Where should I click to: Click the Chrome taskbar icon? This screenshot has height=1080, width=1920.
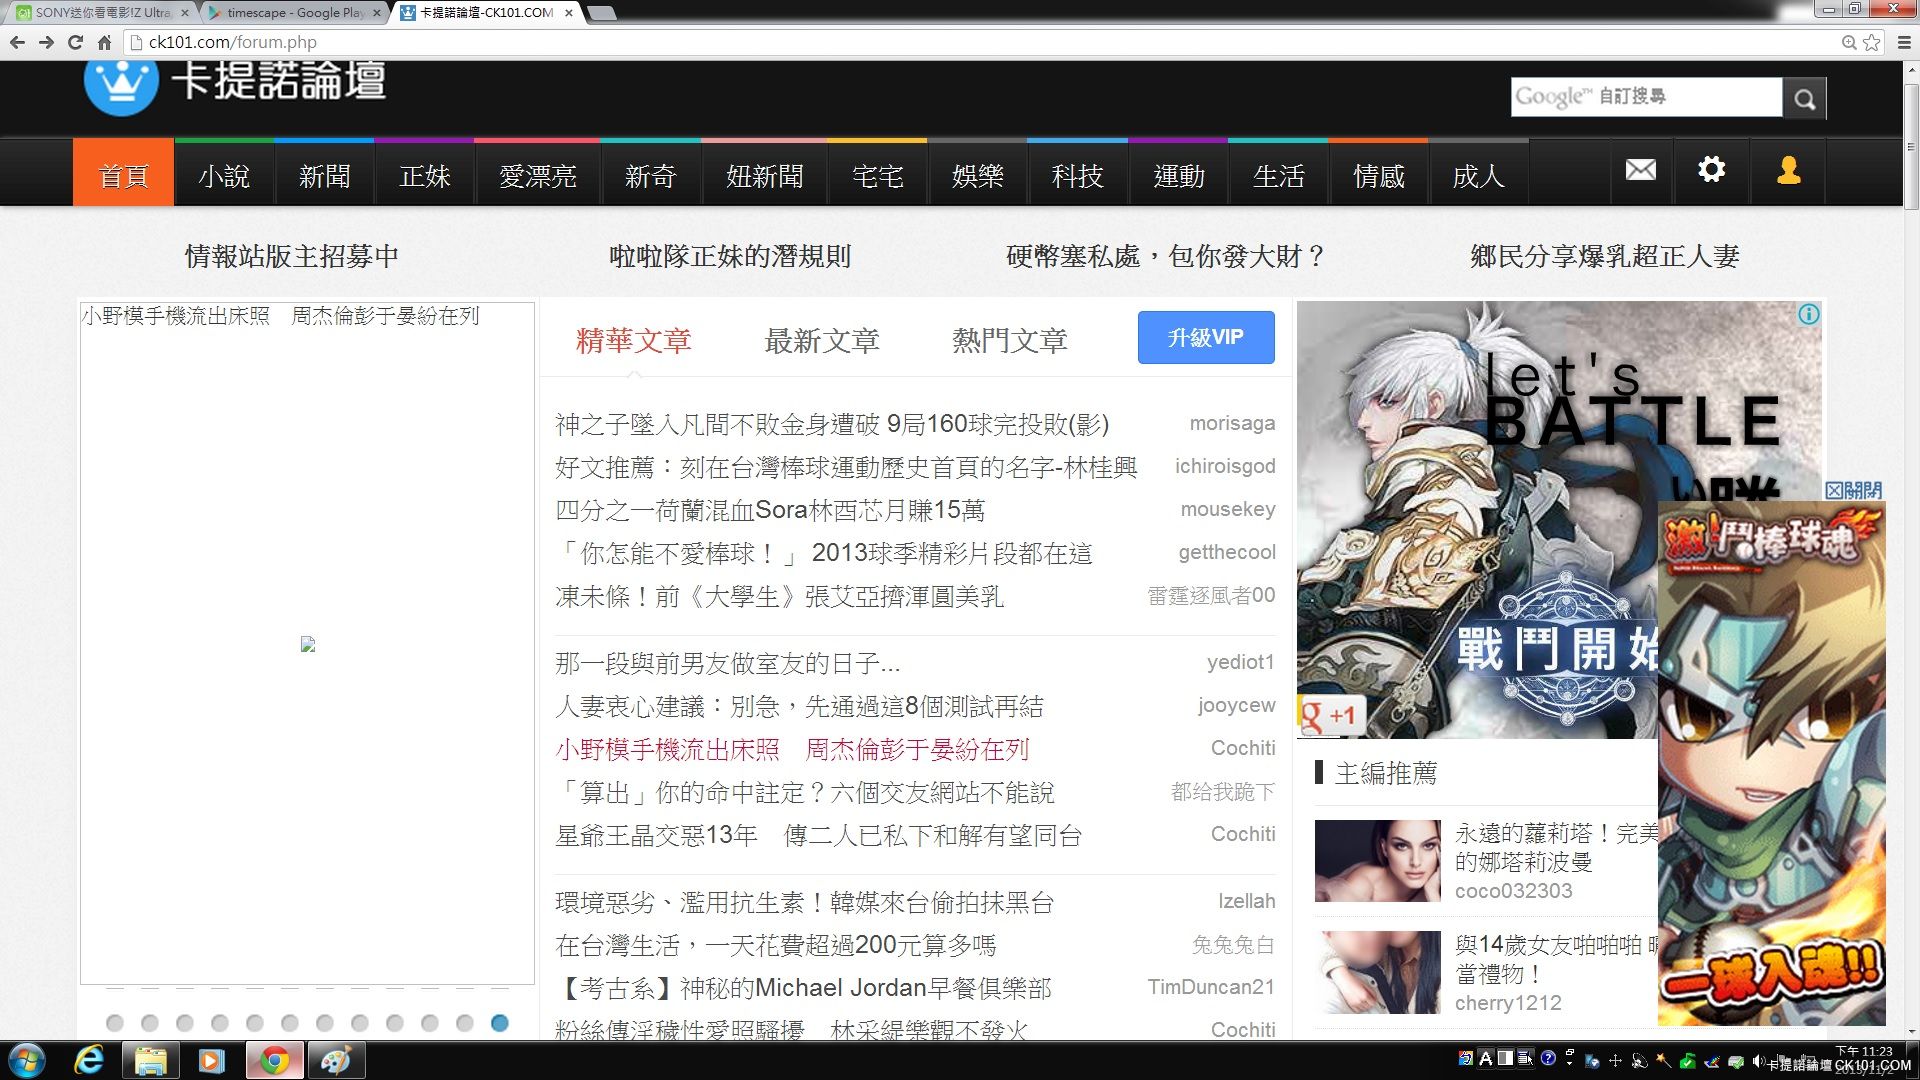(273, 1060)
